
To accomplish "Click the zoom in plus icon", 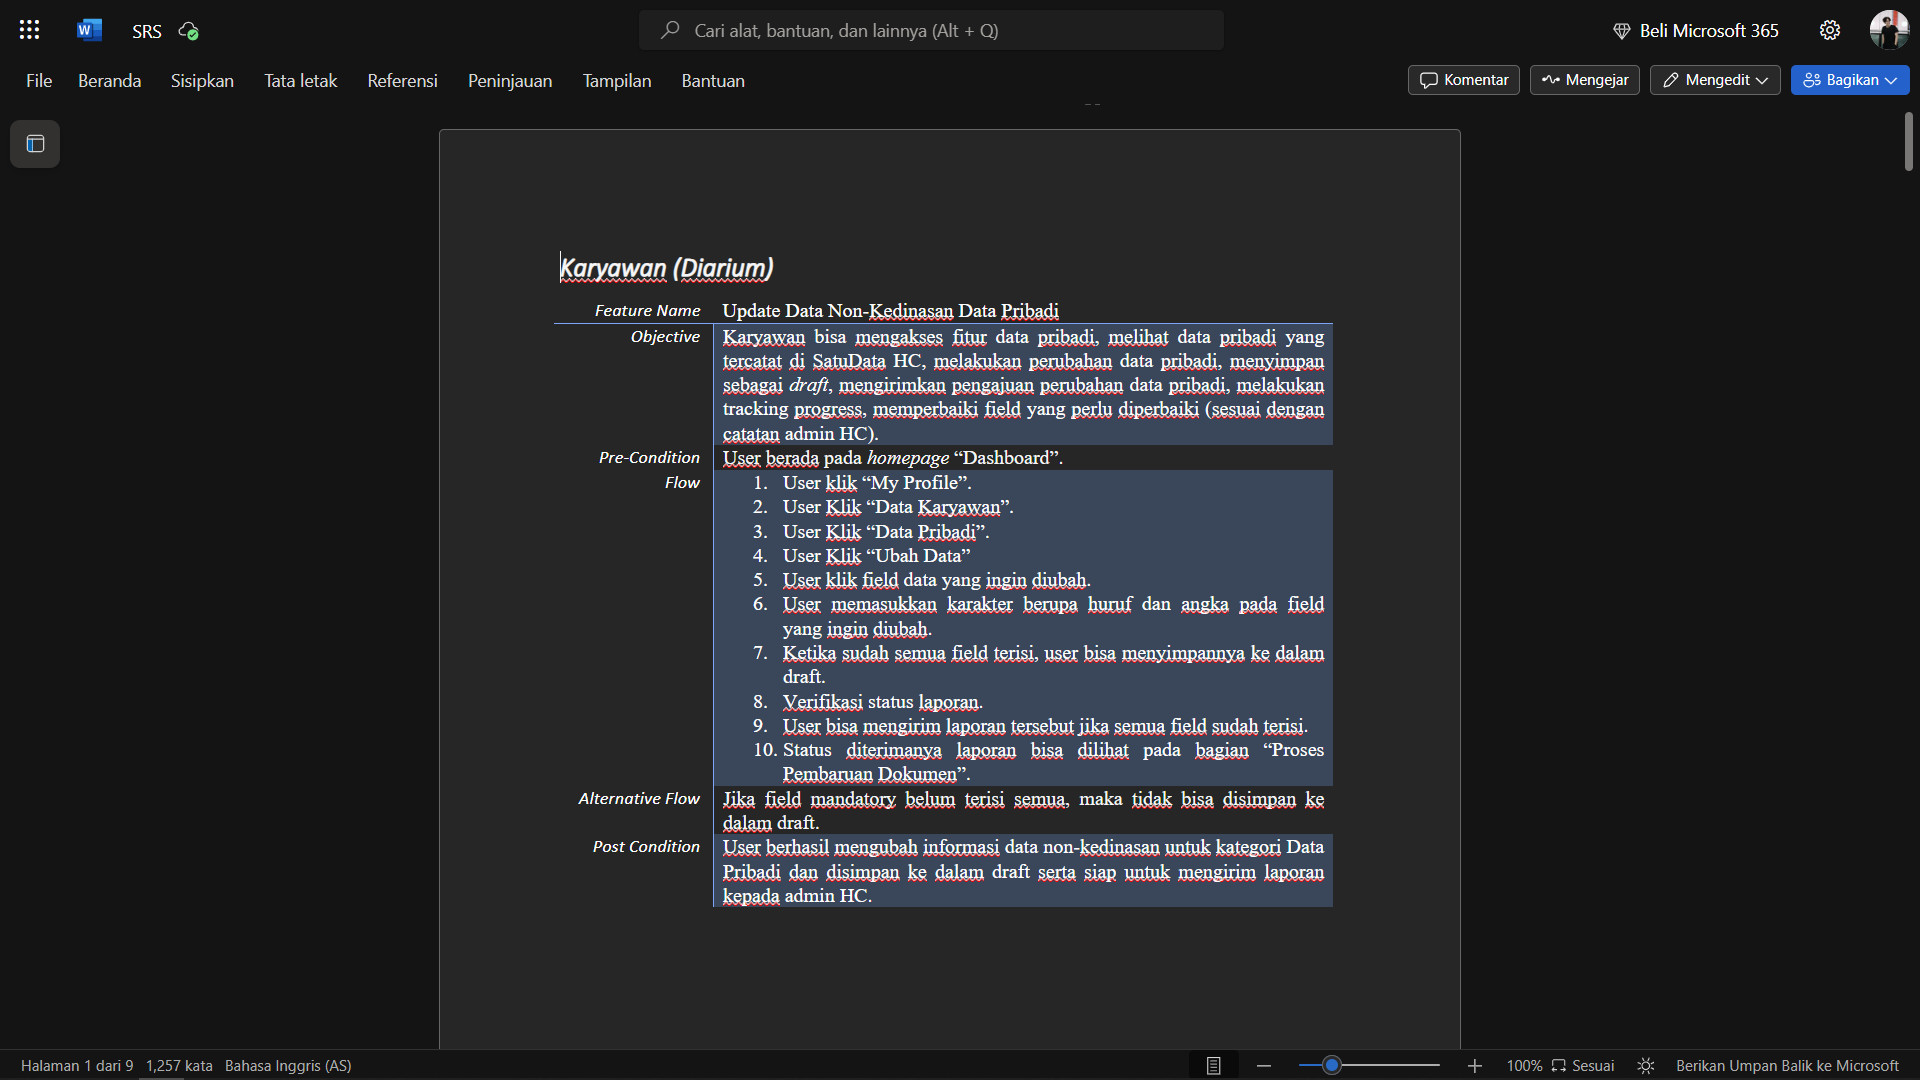I will tap(1474, 1066).
